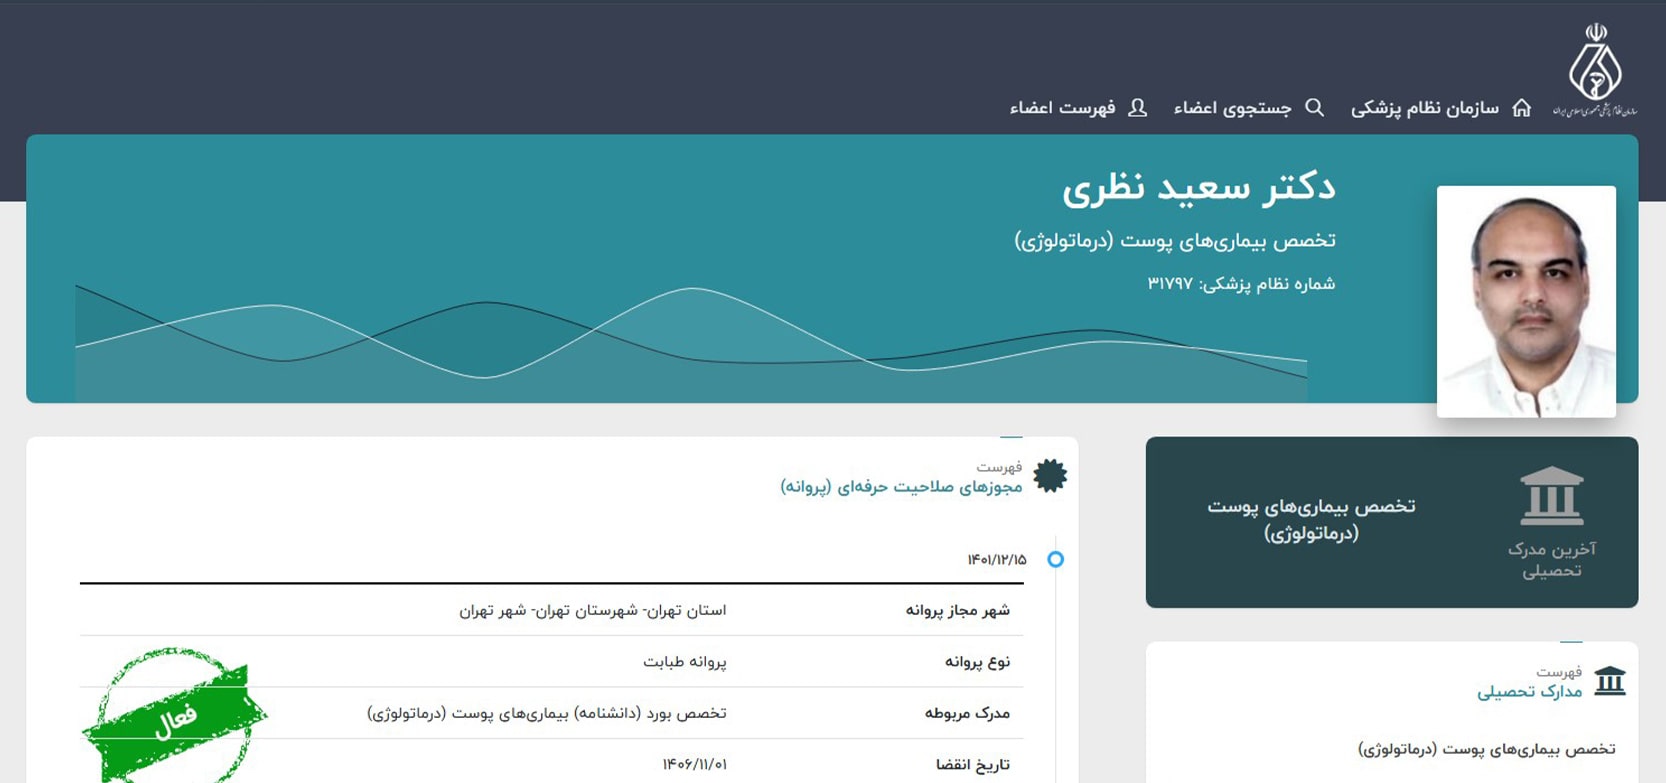Click the value پروانه طبابت

click(685, 662)
